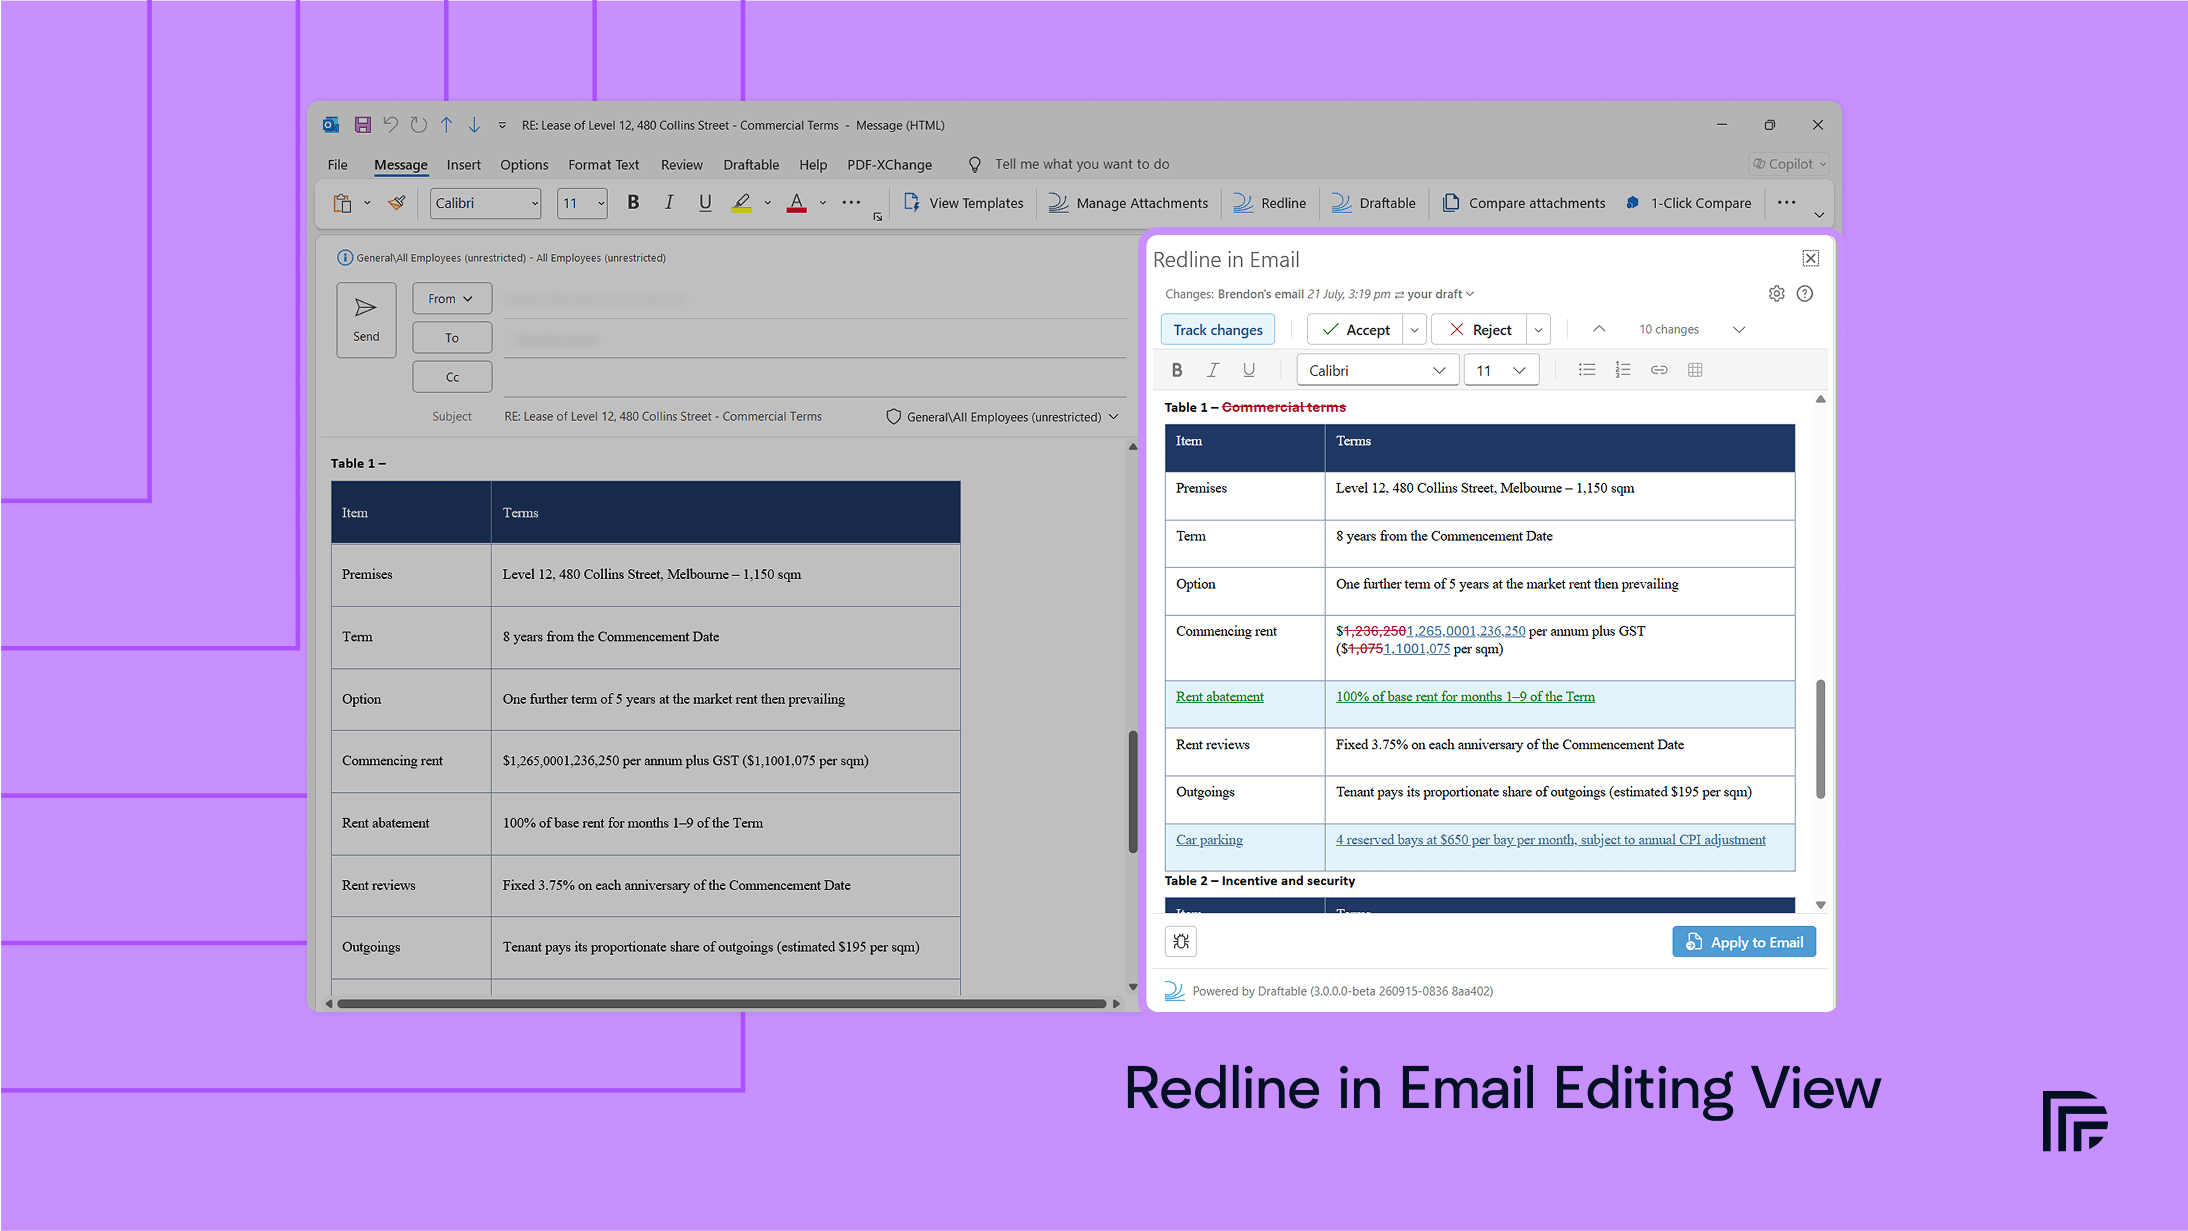
Task: Switch to the Review tab
Action: point(682,164)
